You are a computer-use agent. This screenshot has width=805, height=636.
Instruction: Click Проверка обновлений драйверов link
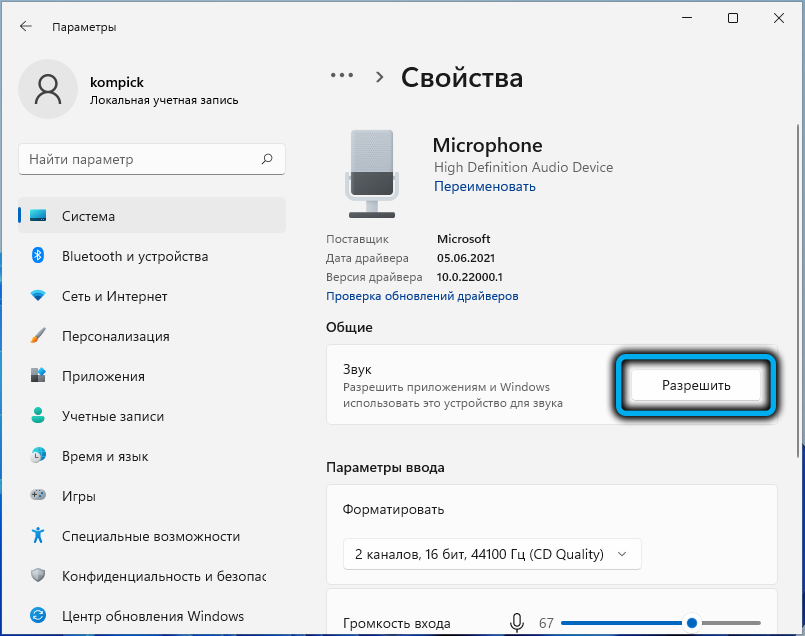tap(422, 296)
